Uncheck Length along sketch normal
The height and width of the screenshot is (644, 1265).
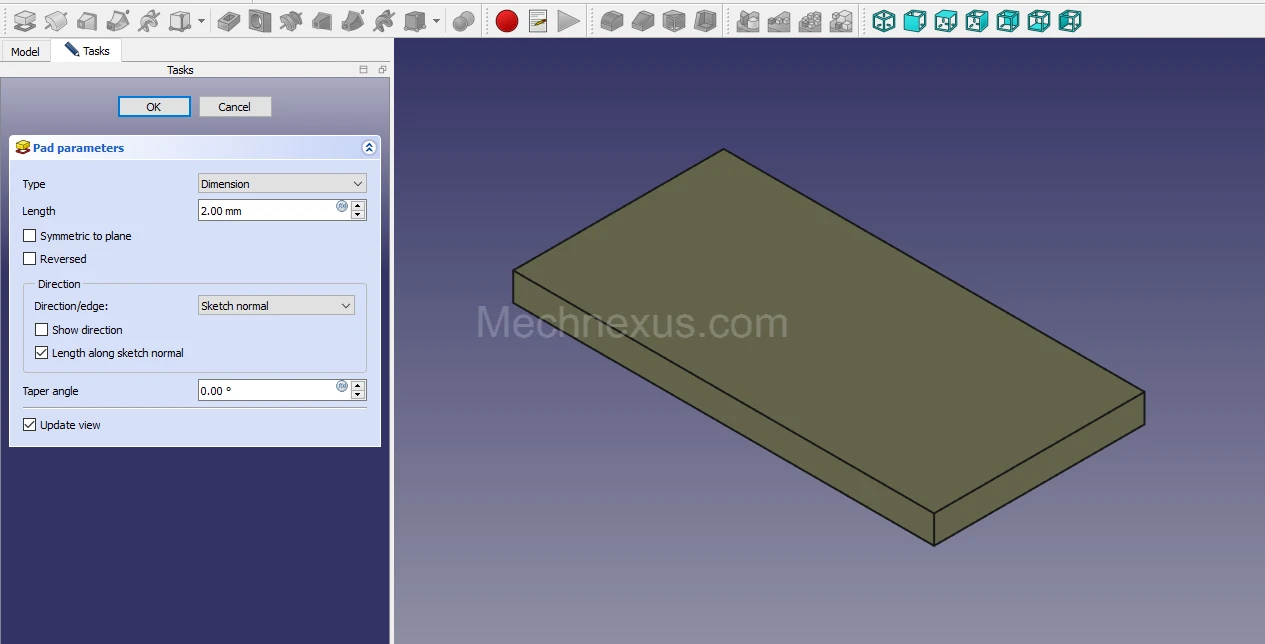click(x=42, y=353)
